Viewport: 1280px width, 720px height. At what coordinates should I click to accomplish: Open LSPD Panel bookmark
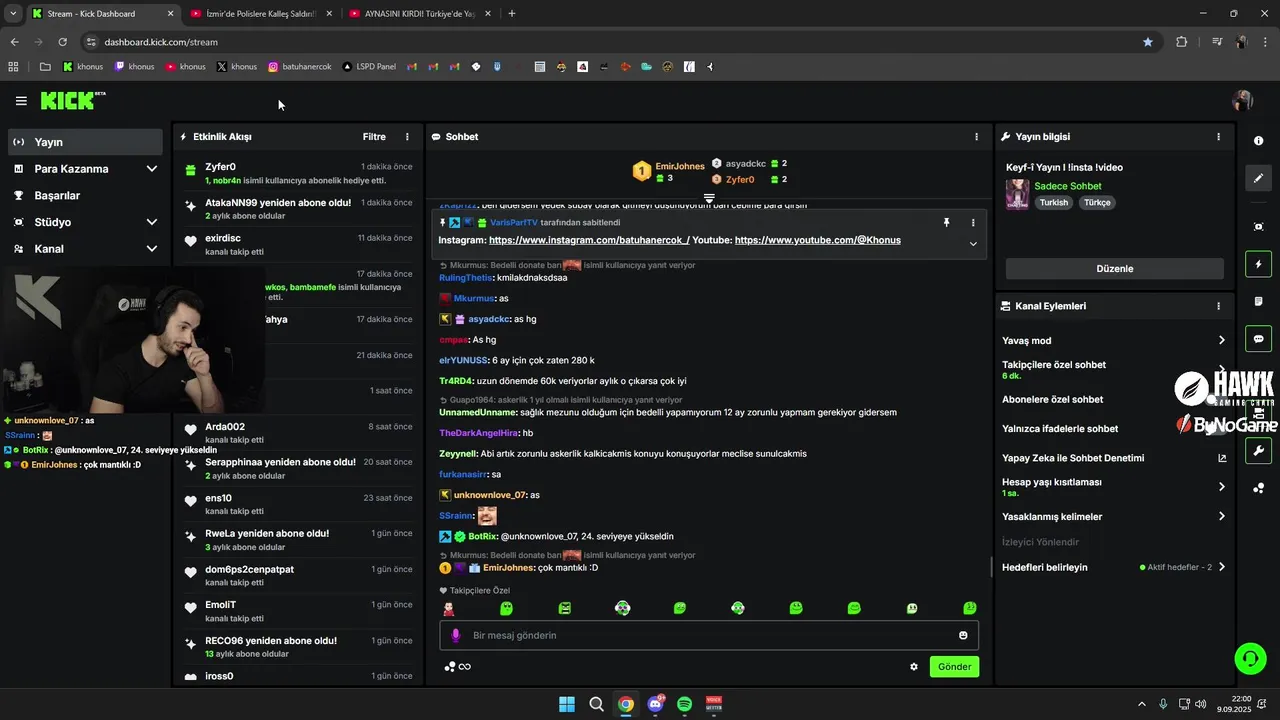[x=369, y=67]
